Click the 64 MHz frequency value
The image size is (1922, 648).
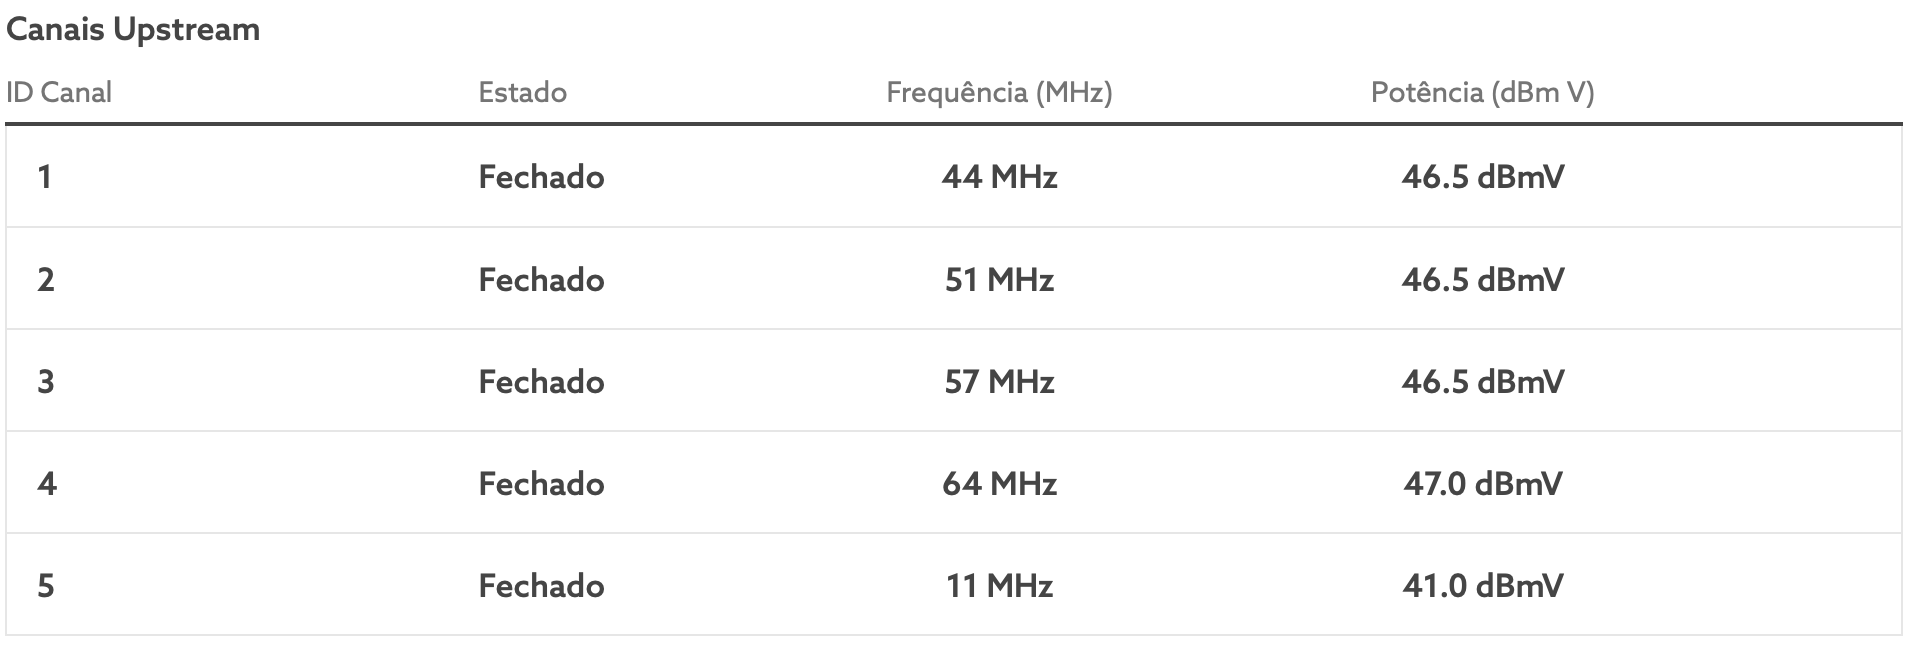(x=999, y=484)
